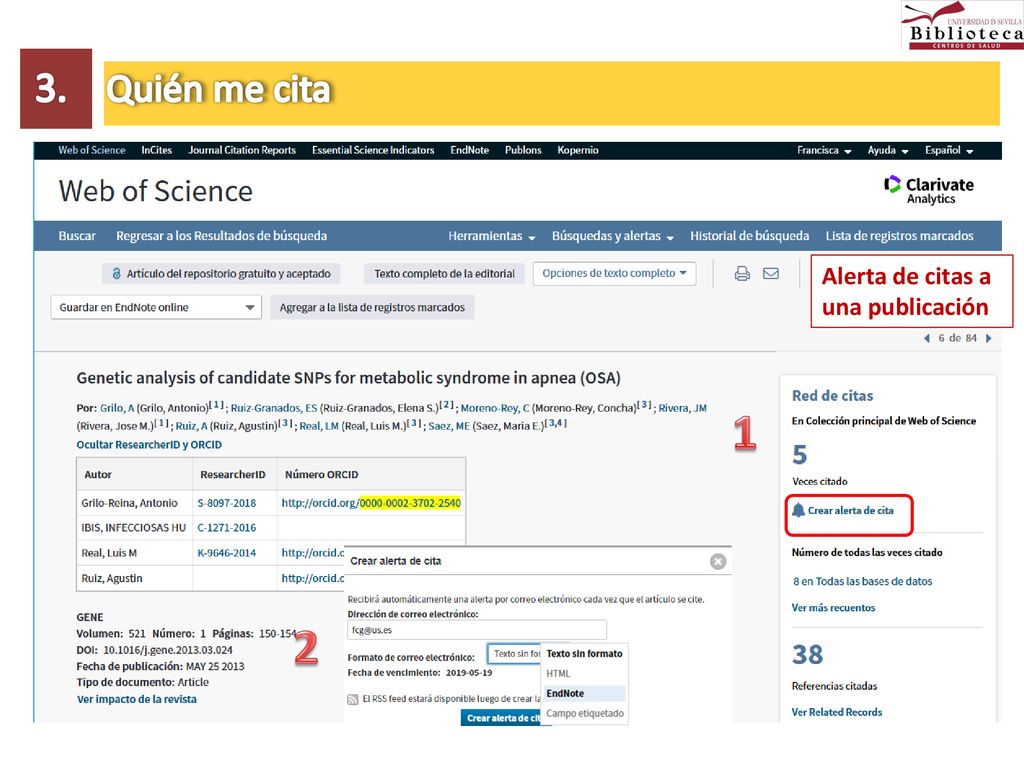Open Historial de búsqueda
The width and height of the screenshot is (1024, 768).
pyautogui.click(x=750, y=236)
